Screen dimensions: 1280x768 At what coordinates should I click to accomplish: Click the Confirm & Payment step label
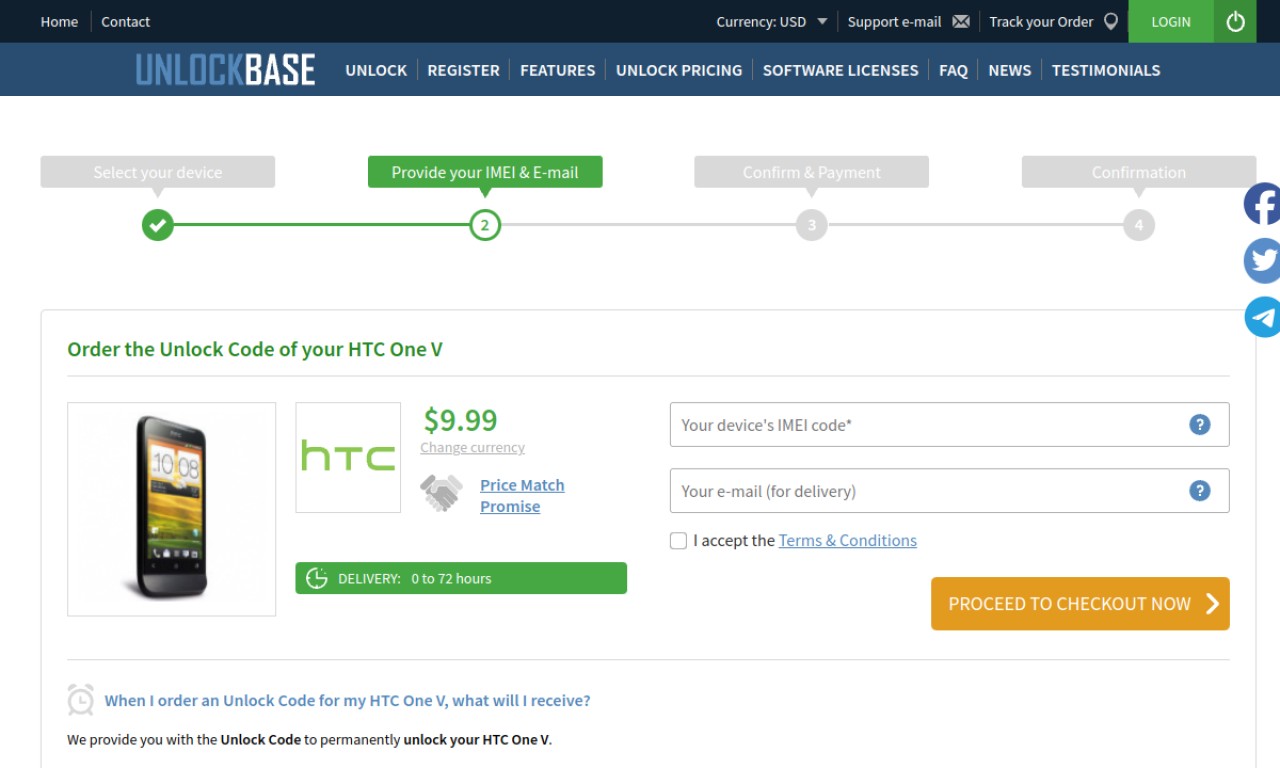812,172
